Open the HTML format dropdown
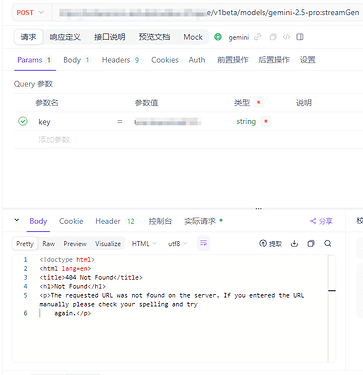Viewport: 363px width, 375px height. pos(144,244)
